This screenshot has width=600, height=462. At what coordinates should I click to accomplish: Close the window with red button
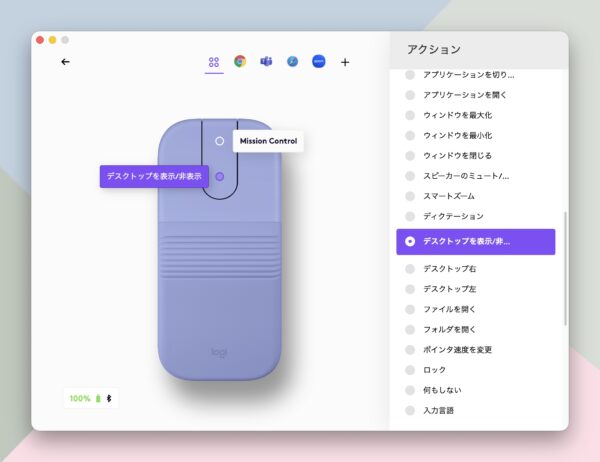click(x=40, y=40)
